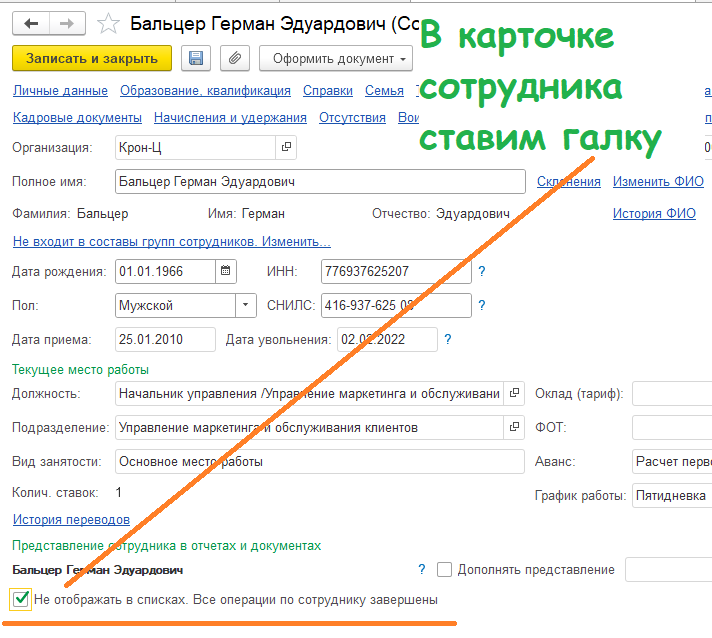The height and width of the screenshot is (638, 712).
Task: Click the Изменить ФИО link
Action: coord(658,182)
